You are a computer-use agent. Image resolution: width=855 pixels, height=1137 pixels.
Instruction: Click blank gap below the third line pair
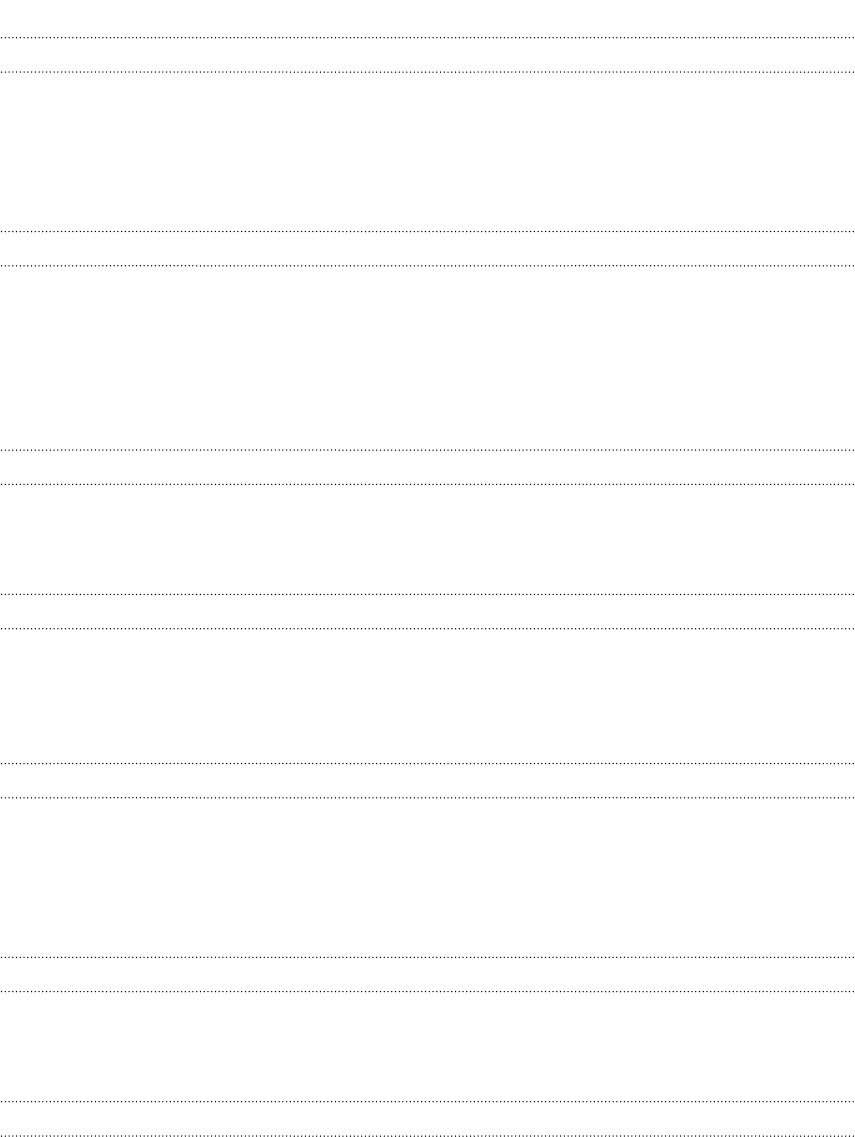click(x=427, y=539)
